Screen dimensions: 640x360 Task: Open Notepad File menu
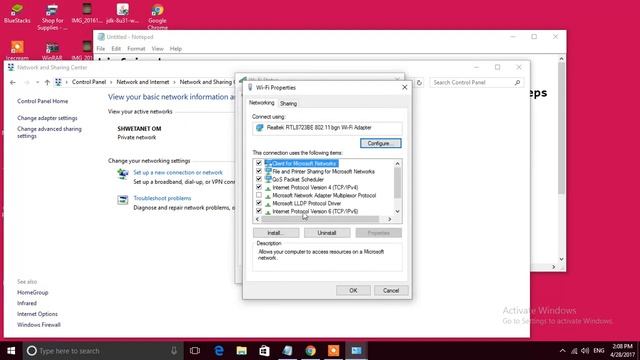click(101, 49)
